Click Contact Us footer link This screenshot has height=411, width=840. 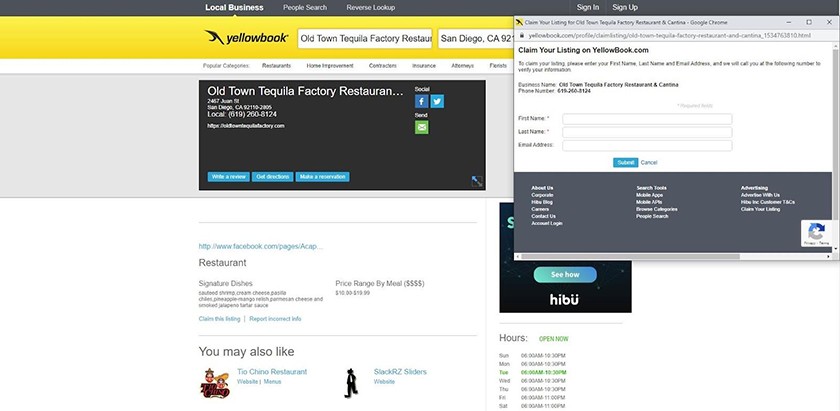tap(543, 216)
